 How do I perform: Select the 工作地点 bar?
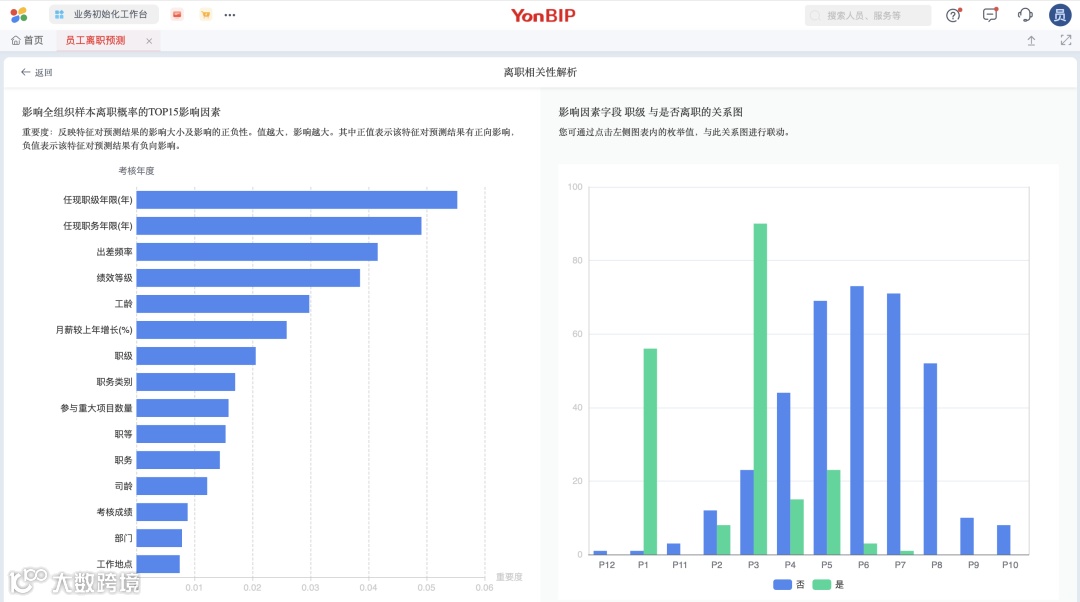[158, 564]
